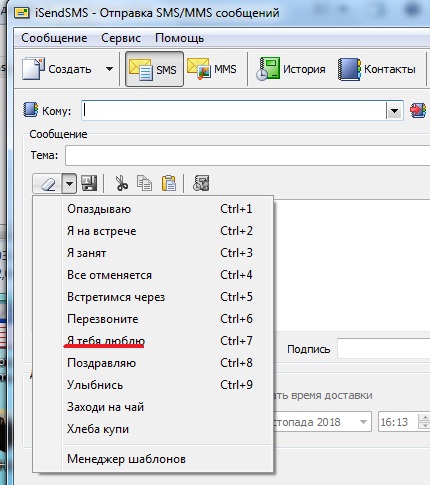430x485 pixels.
Task: Choose template Все отменяется
Action: [x=153, y=275]
